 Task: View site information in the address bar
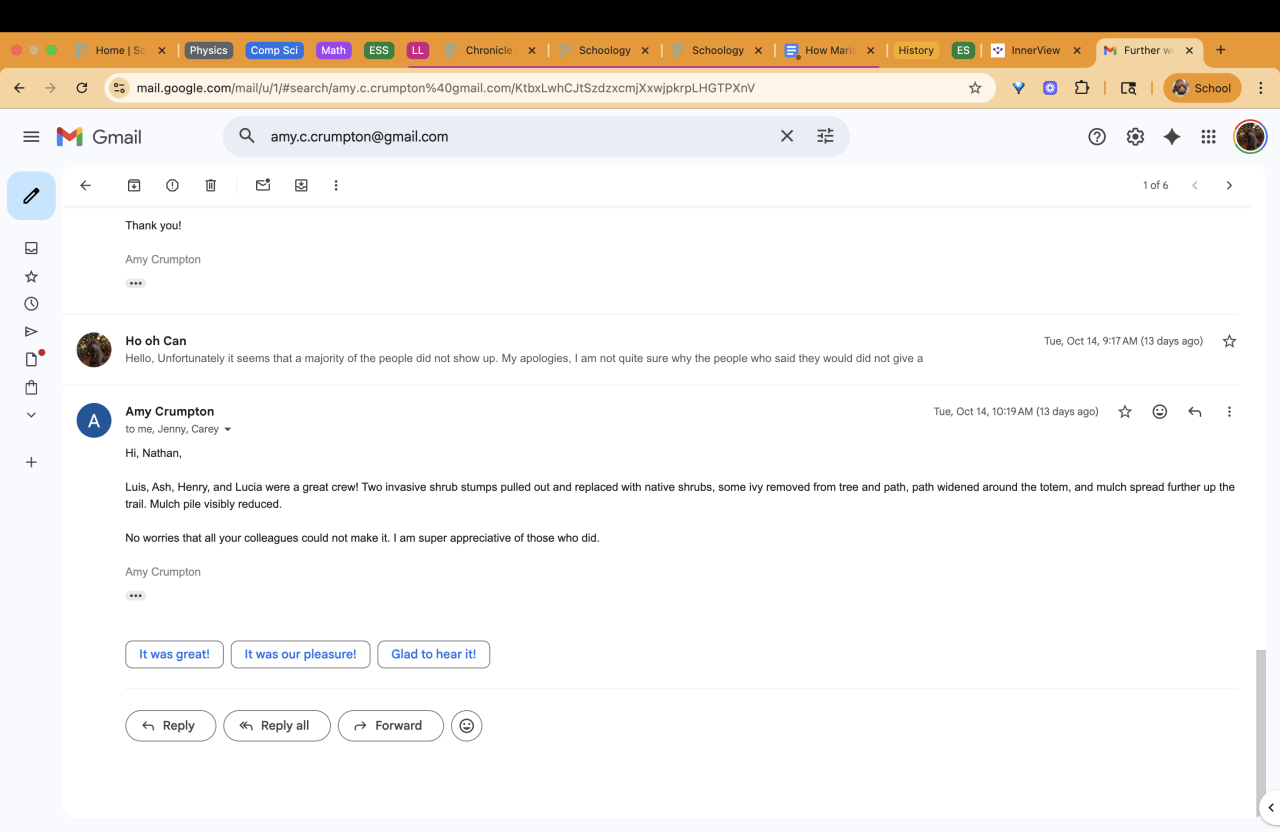click(119, 88)
